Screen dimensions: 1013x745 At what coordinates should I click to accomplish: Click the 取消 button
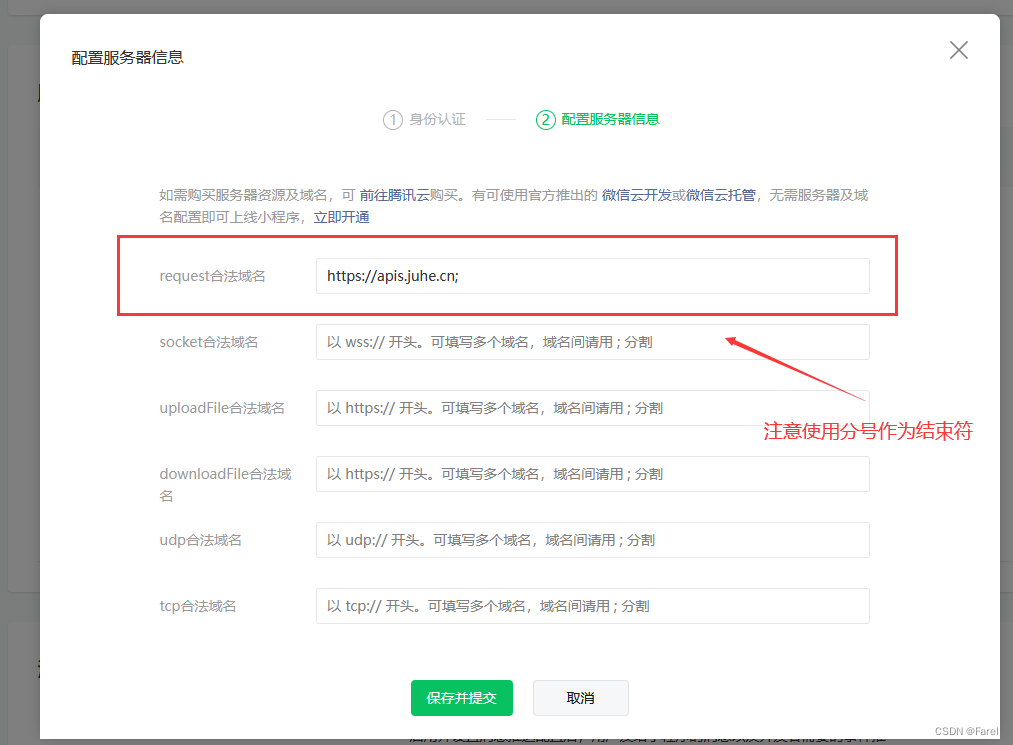(x=580, y=698)
